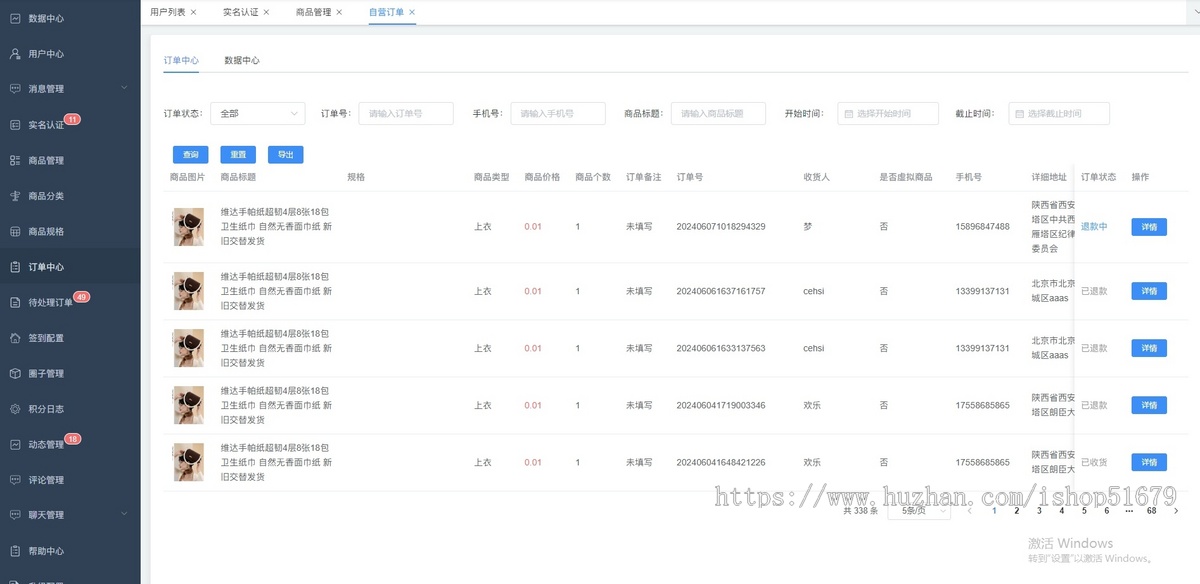The width and height of the screenshot is (1200, 584).
Task: Switch to the 数据中心 sub-tab
Action: 242,60
